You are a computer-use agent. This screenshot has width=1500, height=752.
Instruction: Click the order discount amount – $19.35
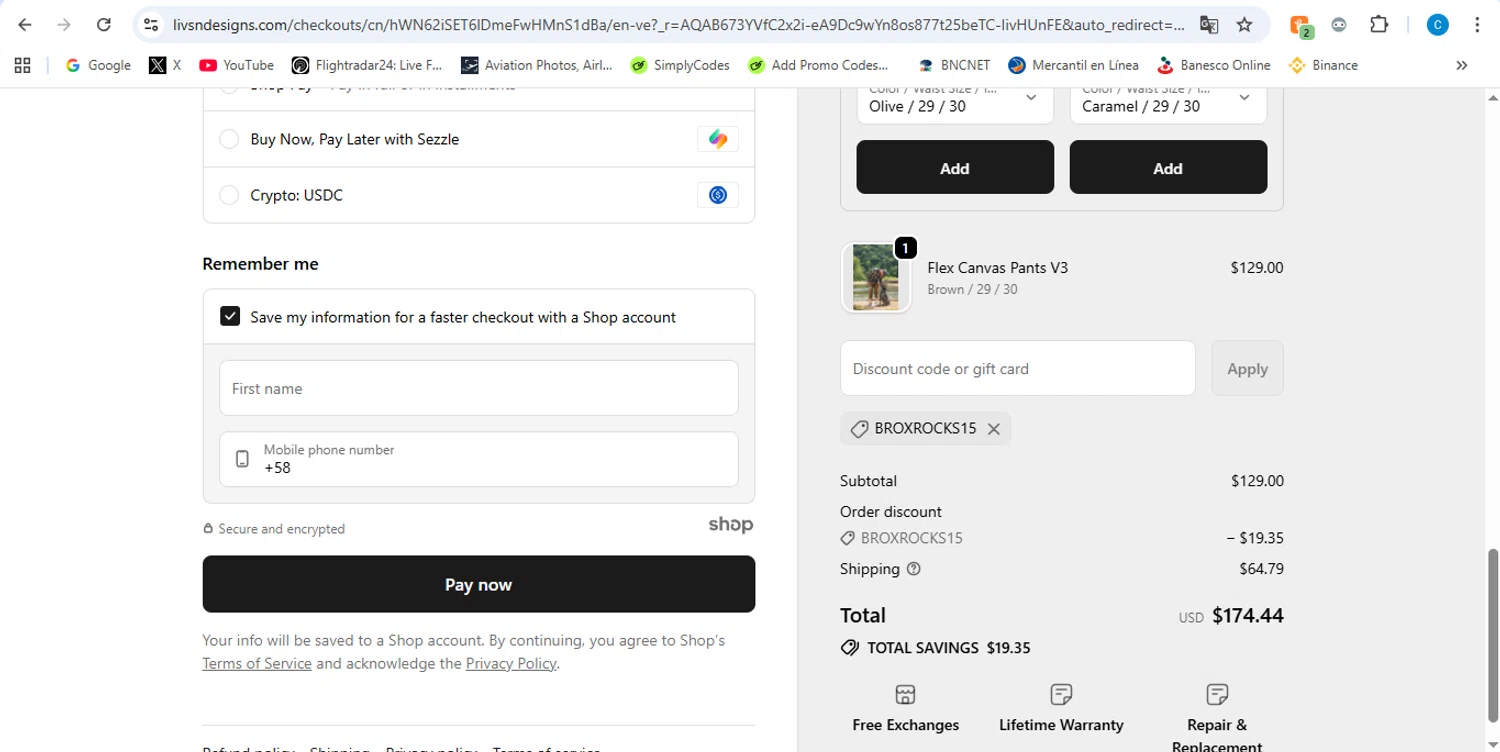pyautogui.click(x=1255, y=538)
